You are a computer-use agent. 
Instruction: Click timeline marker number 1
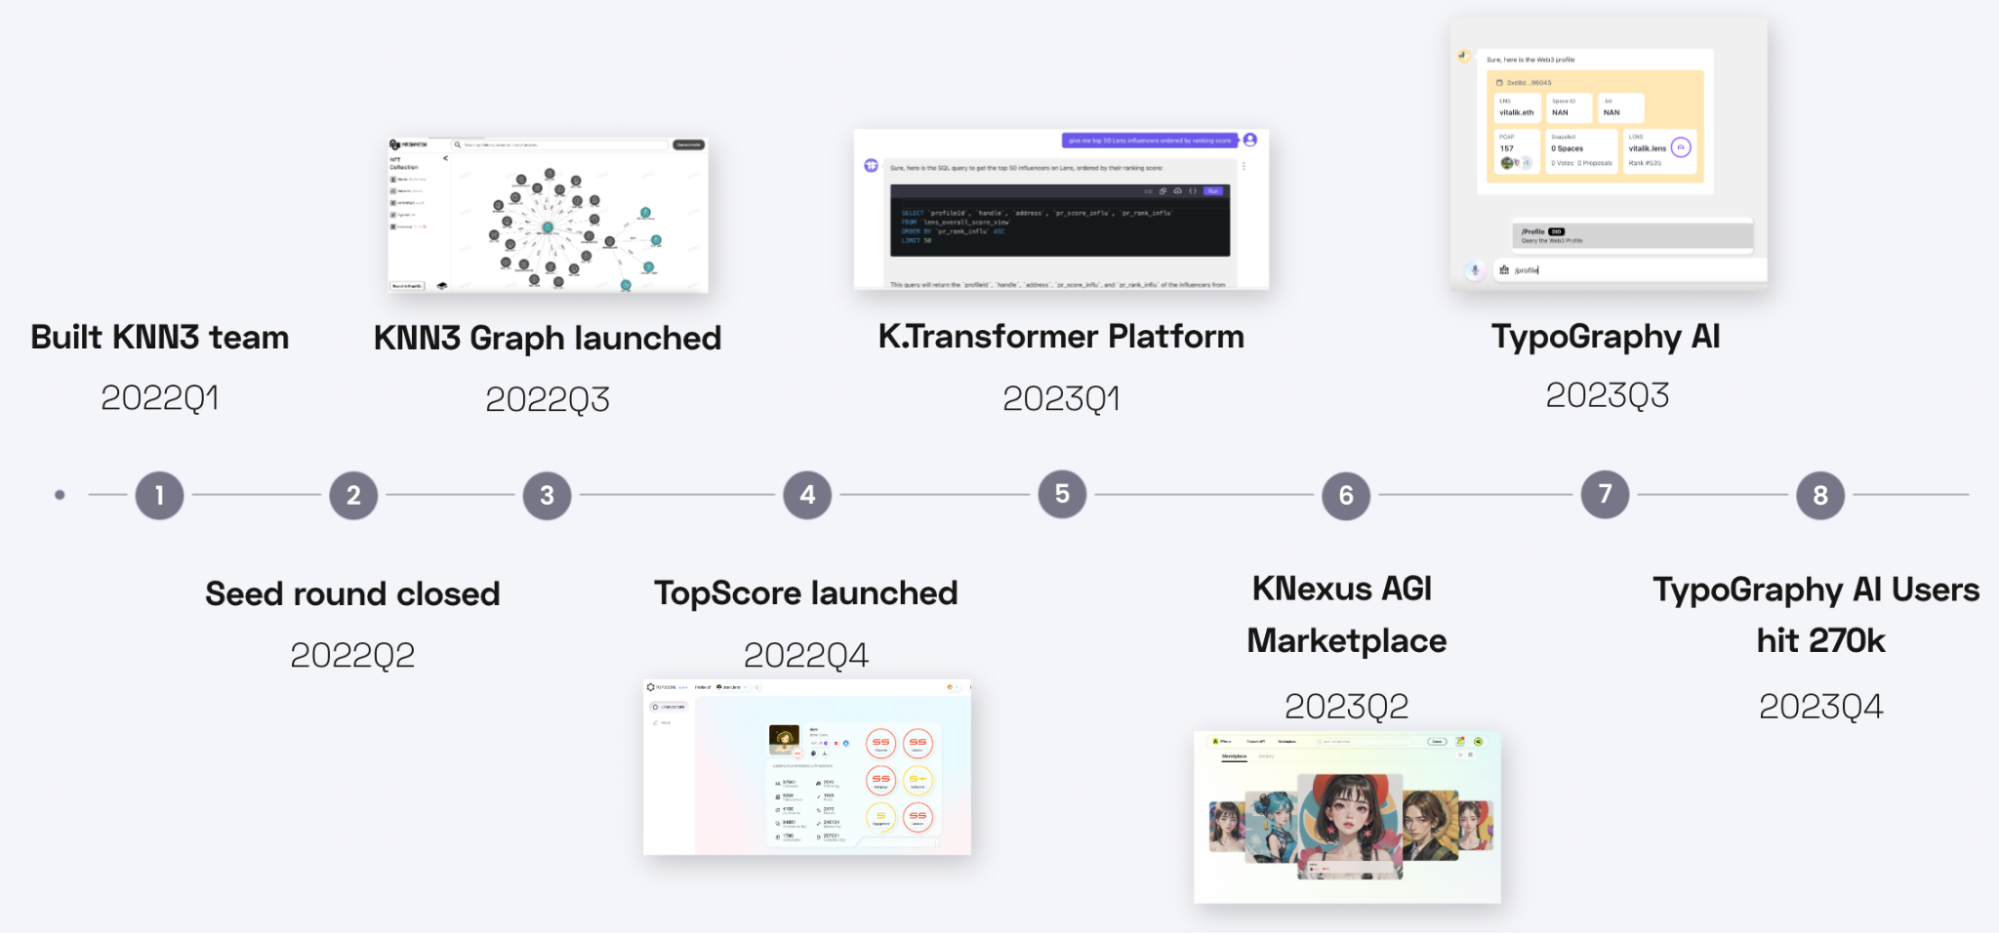coord(159,495)
